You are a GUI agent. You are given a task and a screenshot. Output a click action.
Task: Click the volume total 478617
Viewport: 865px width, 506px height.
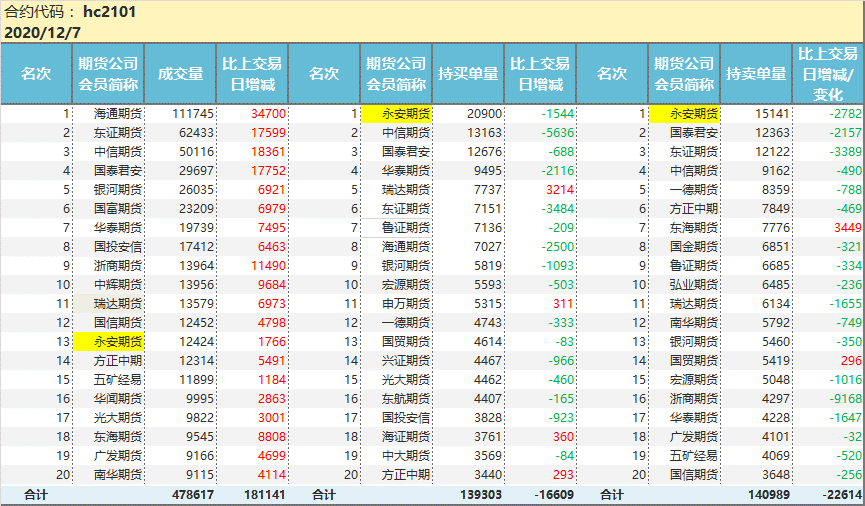pyautogui.click(x=193, y=494)
